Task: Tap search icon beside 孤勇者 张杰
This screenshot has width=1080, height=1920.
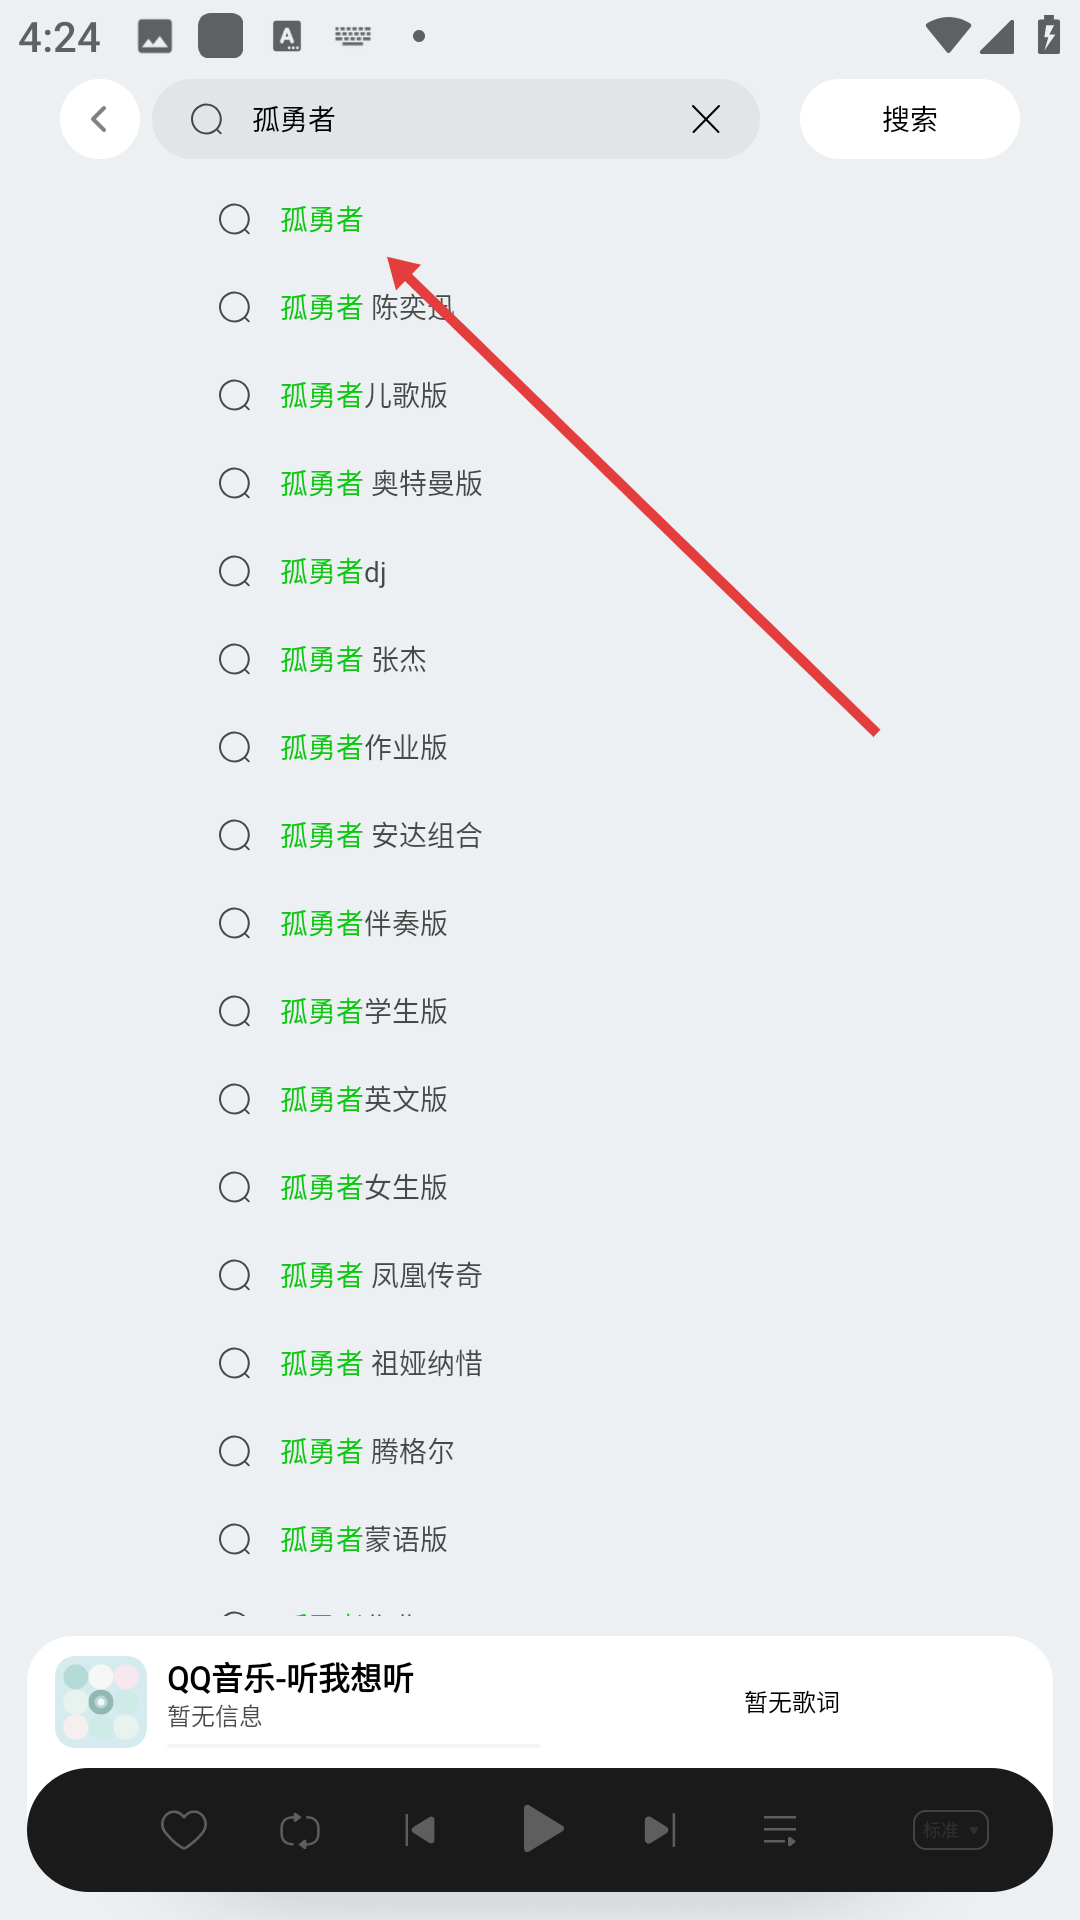Action: point(235,659)
